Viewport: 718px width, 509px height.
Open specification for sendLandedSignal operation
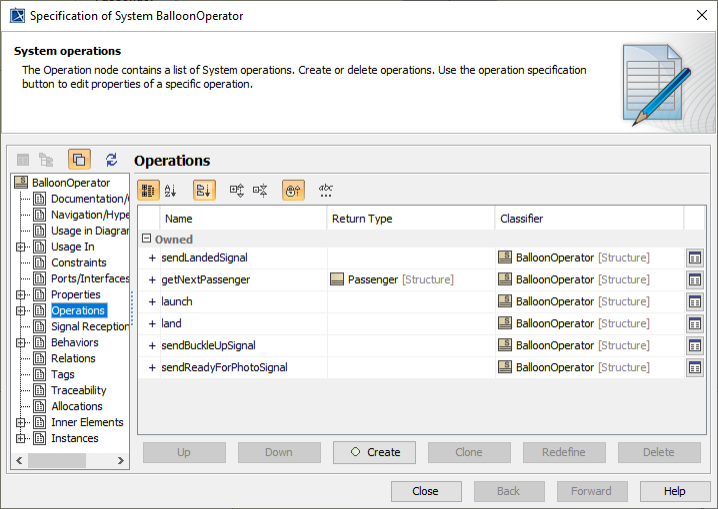coord(695,258)
